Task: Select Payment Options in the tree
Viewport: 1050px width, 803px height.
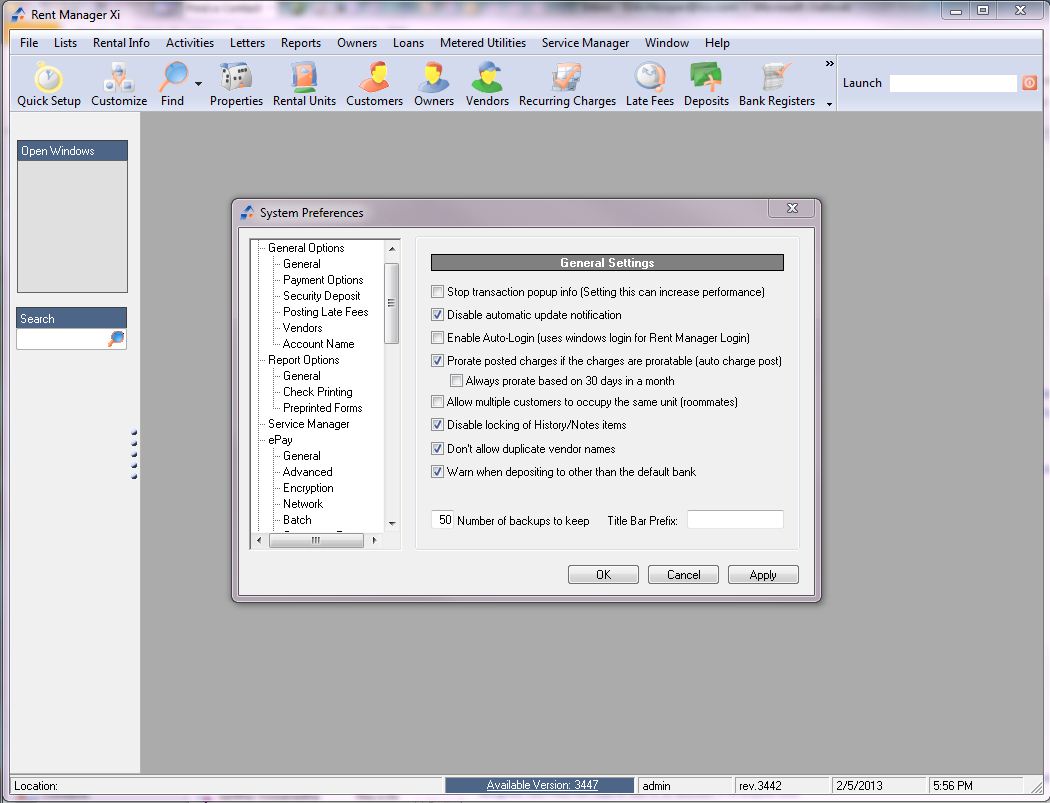Action: pos(323,280)
